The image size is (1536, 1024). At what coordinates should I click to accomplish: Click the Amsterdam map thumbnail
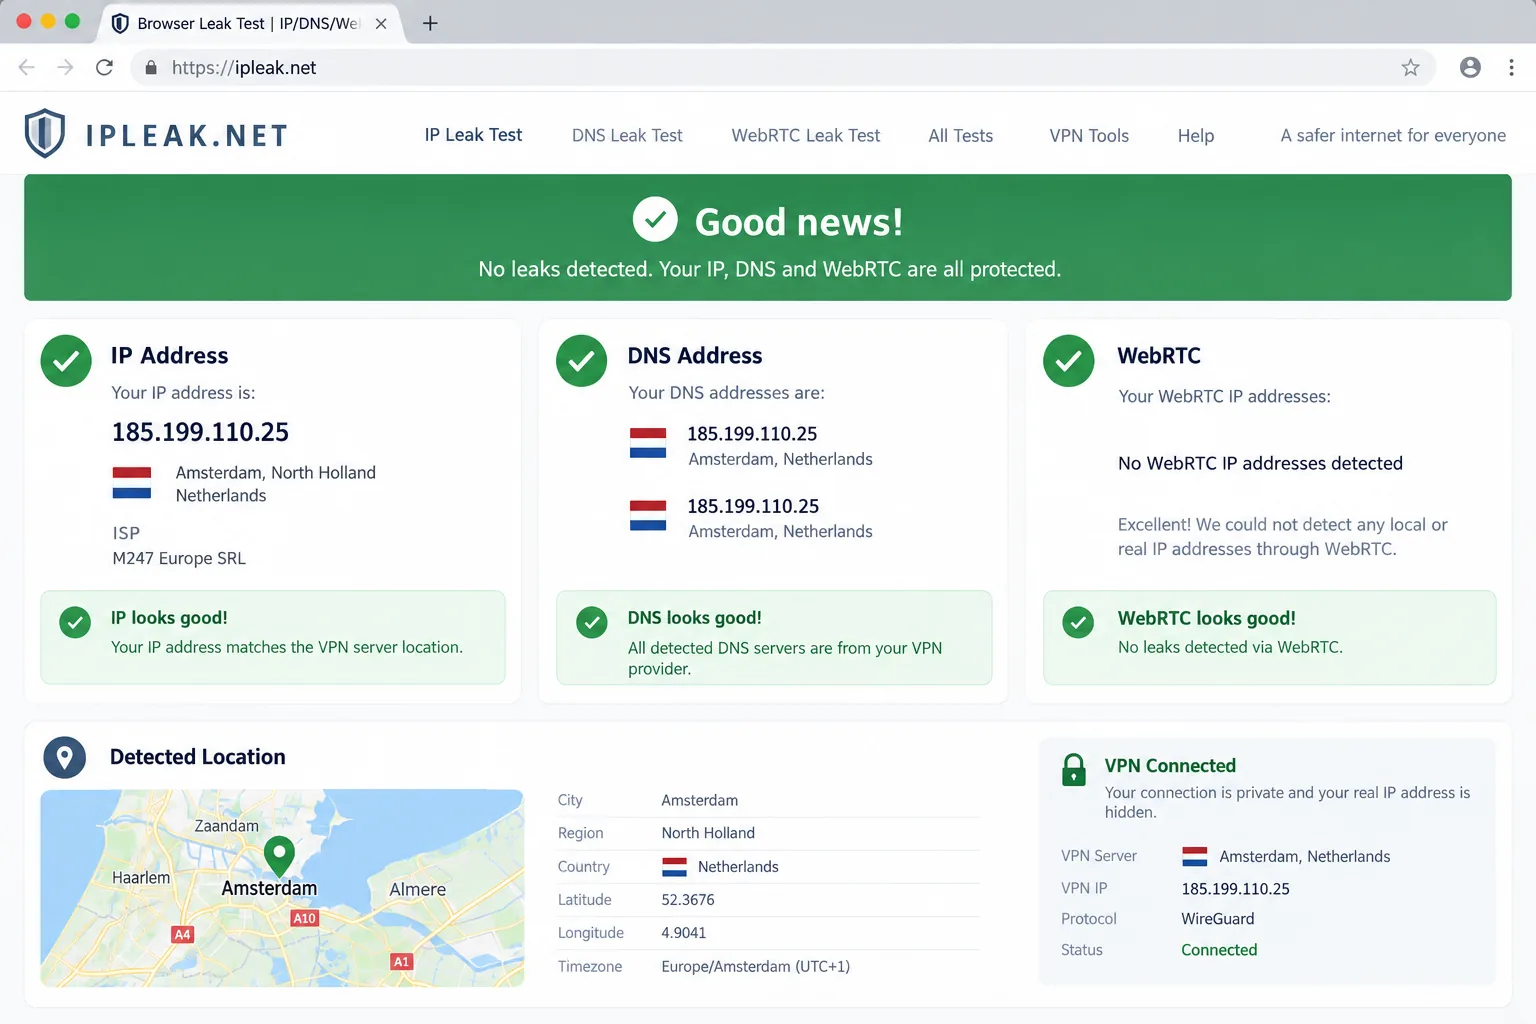tap(282, 888)
